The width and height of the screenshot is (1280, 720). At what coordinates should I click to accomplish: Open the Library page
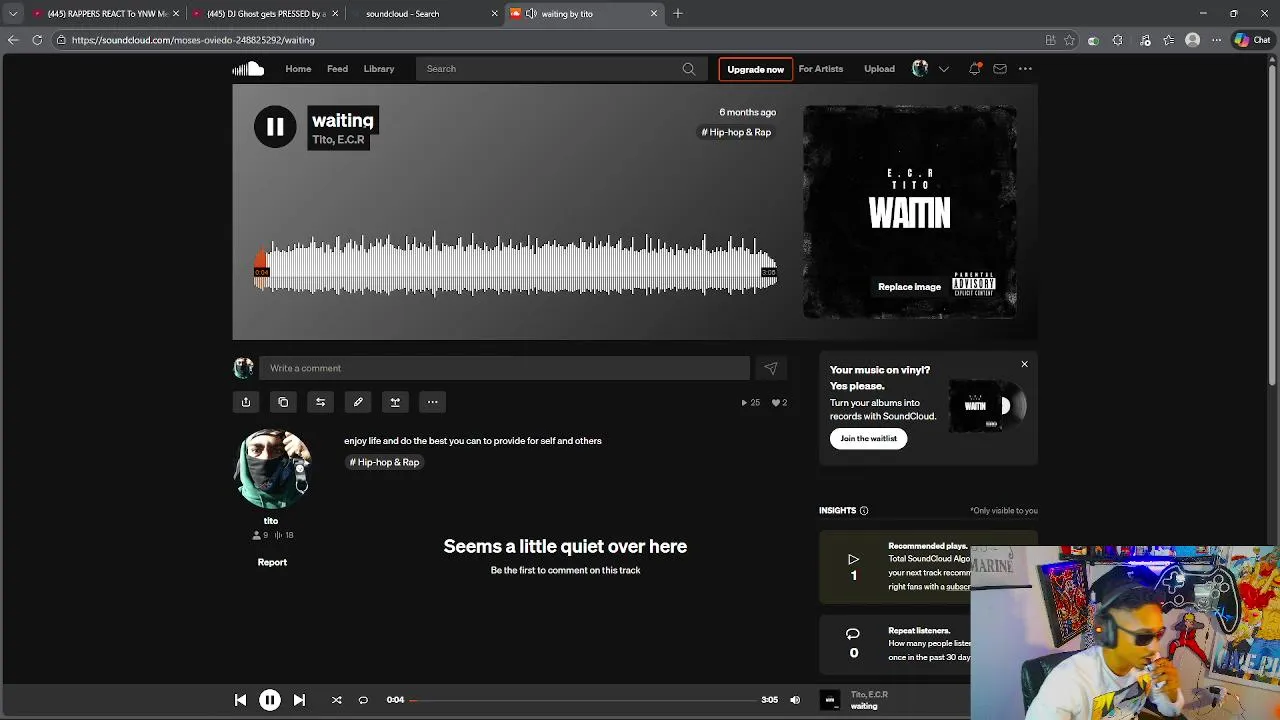click(379, 69)
